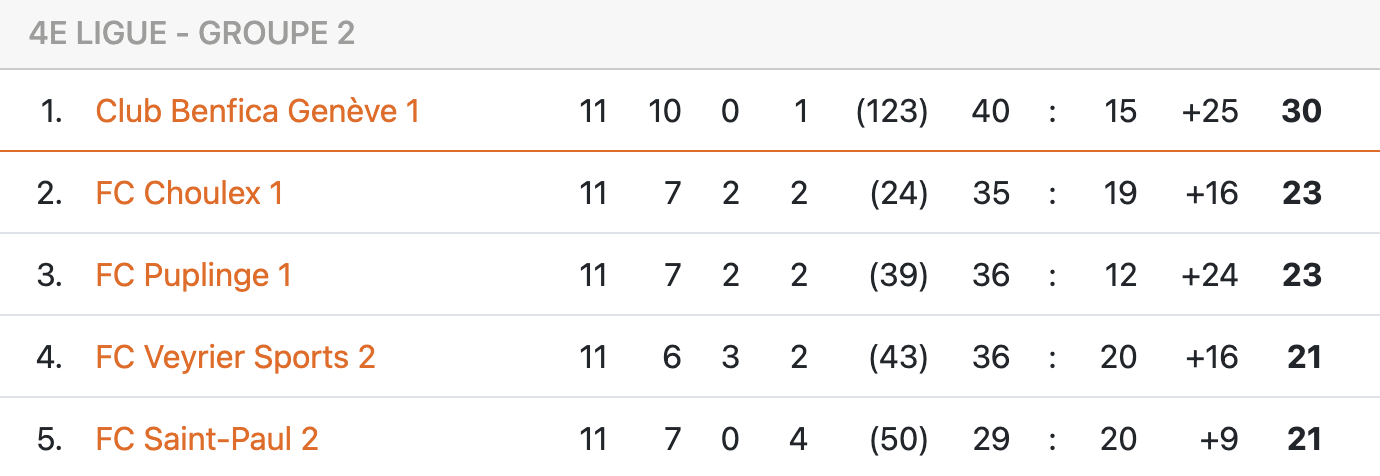This screenshot has width=1380, height=476.
Task: Select FC Puplinge's +24 goal difference
Action: tap(1209, 275)
